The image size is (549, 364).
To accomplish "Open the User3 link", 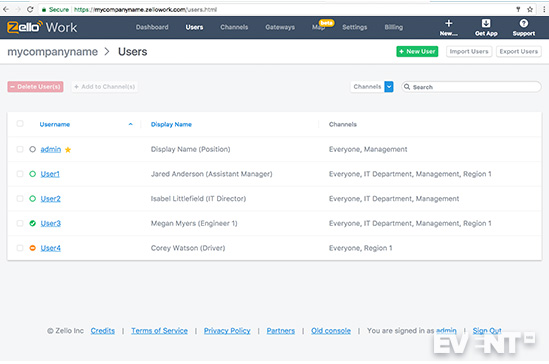I will coord(50,223).
